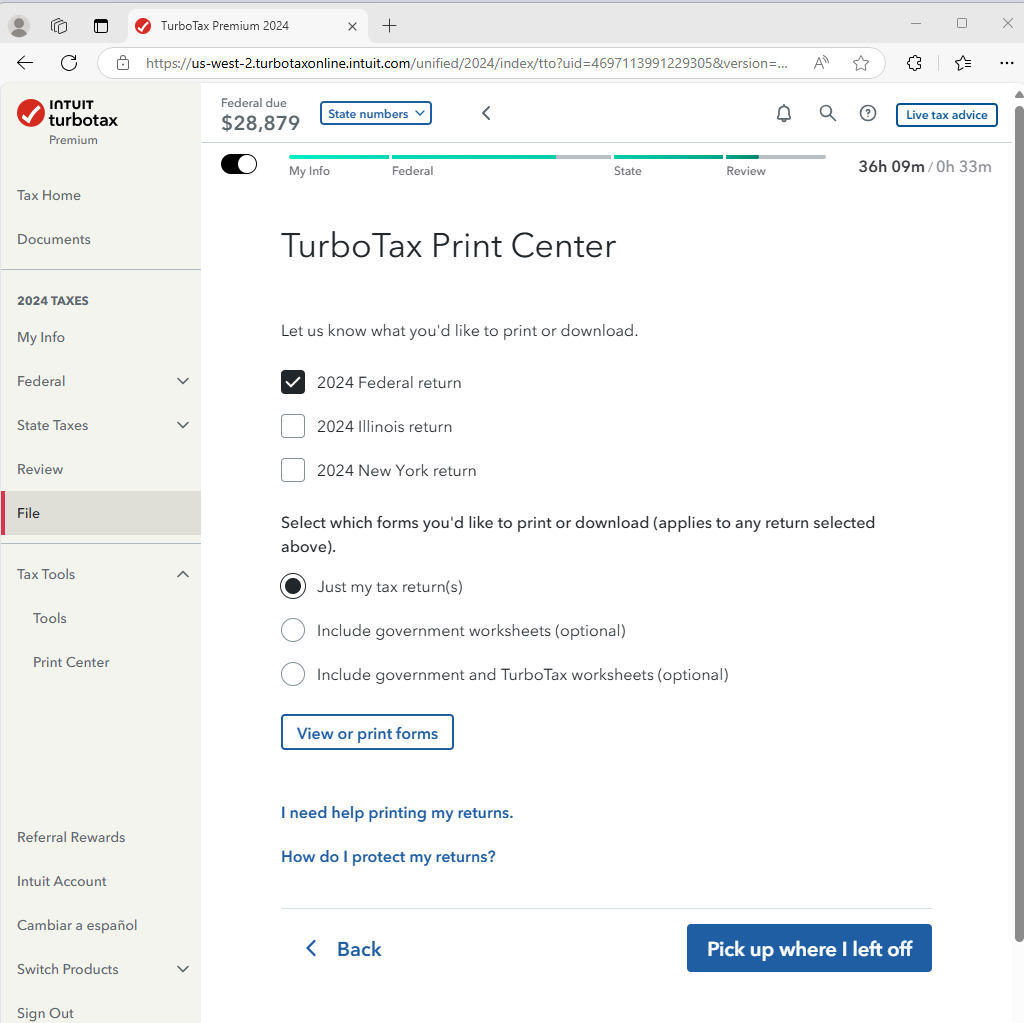1024x1023 pixels.
Task: Open Referral Rewards
Action: tap(71, 837)
